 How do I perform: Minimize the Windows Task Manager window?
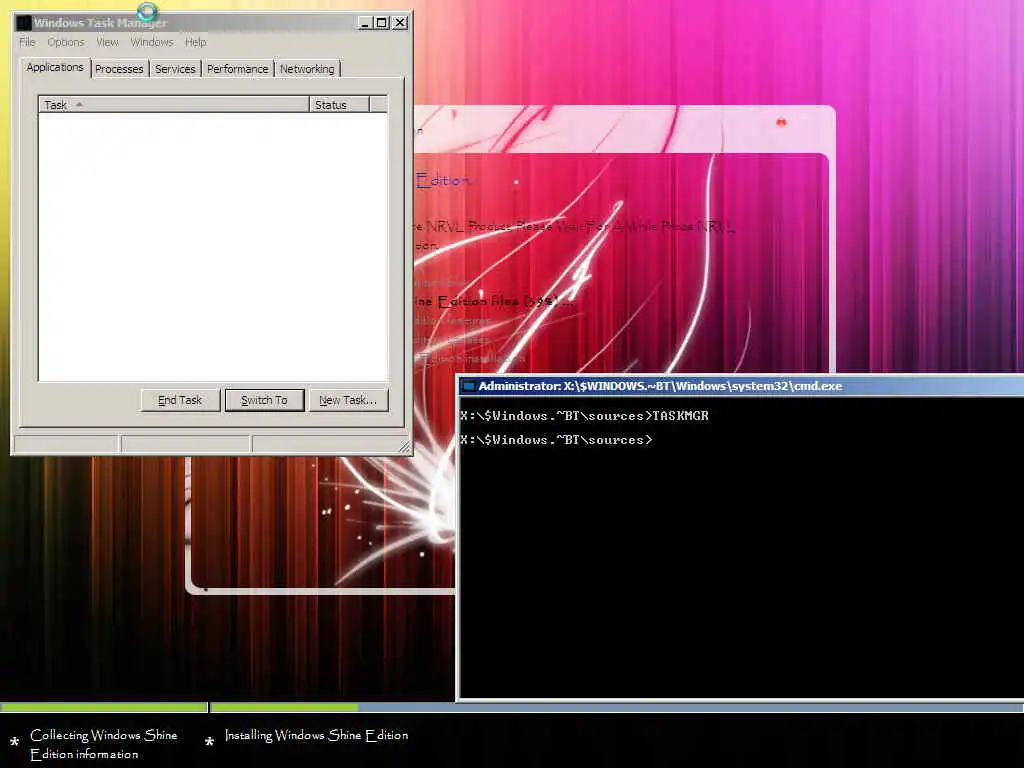(366, 23)
